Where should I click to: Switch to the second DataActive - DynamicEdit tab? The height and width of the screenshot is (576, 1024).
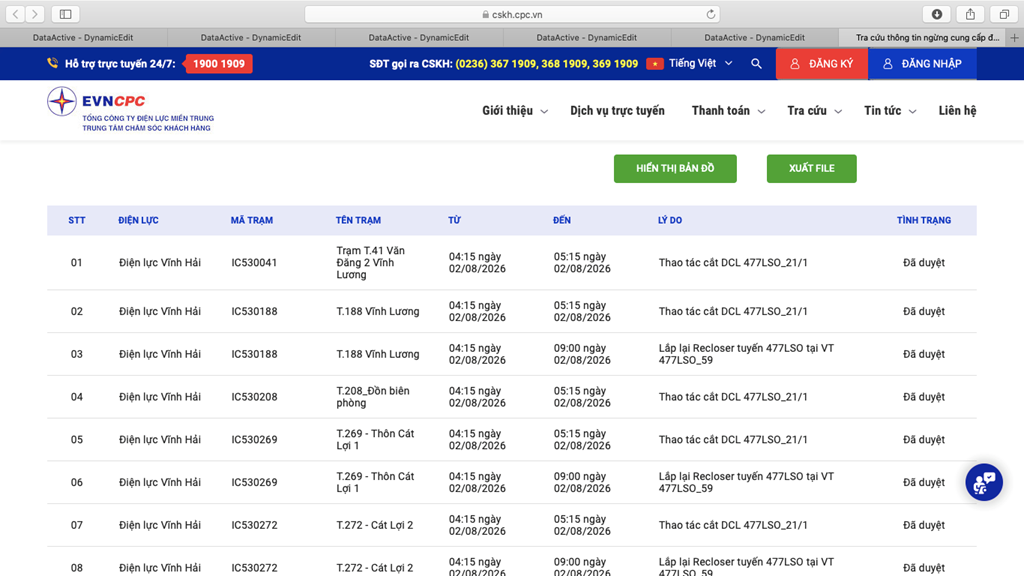[x=251, y=38]
